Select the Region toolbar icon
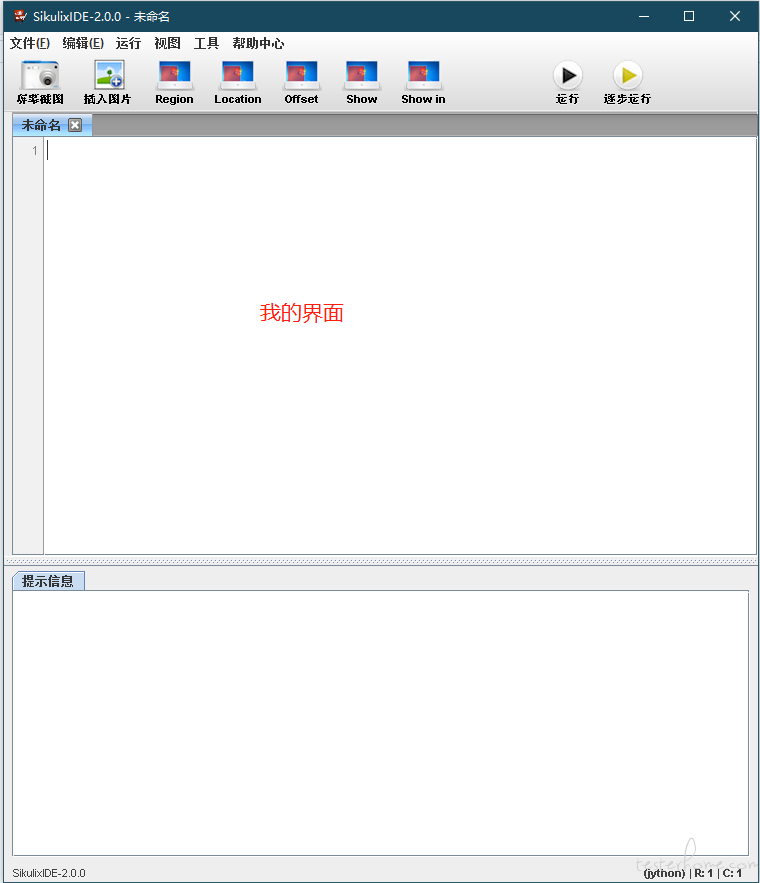This screenshot has width=760, height=883. 175,75
